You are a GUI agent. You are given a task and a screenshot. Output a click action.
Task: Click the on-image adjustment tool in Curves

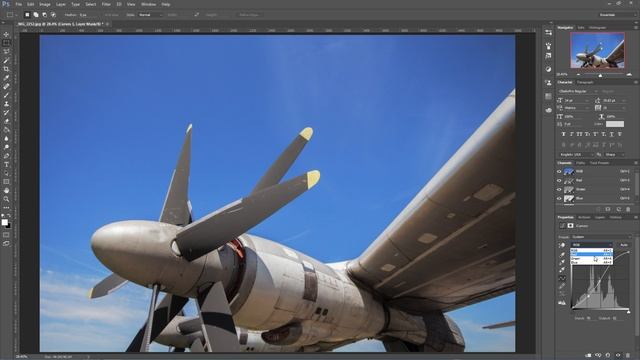tap(562, 245)
